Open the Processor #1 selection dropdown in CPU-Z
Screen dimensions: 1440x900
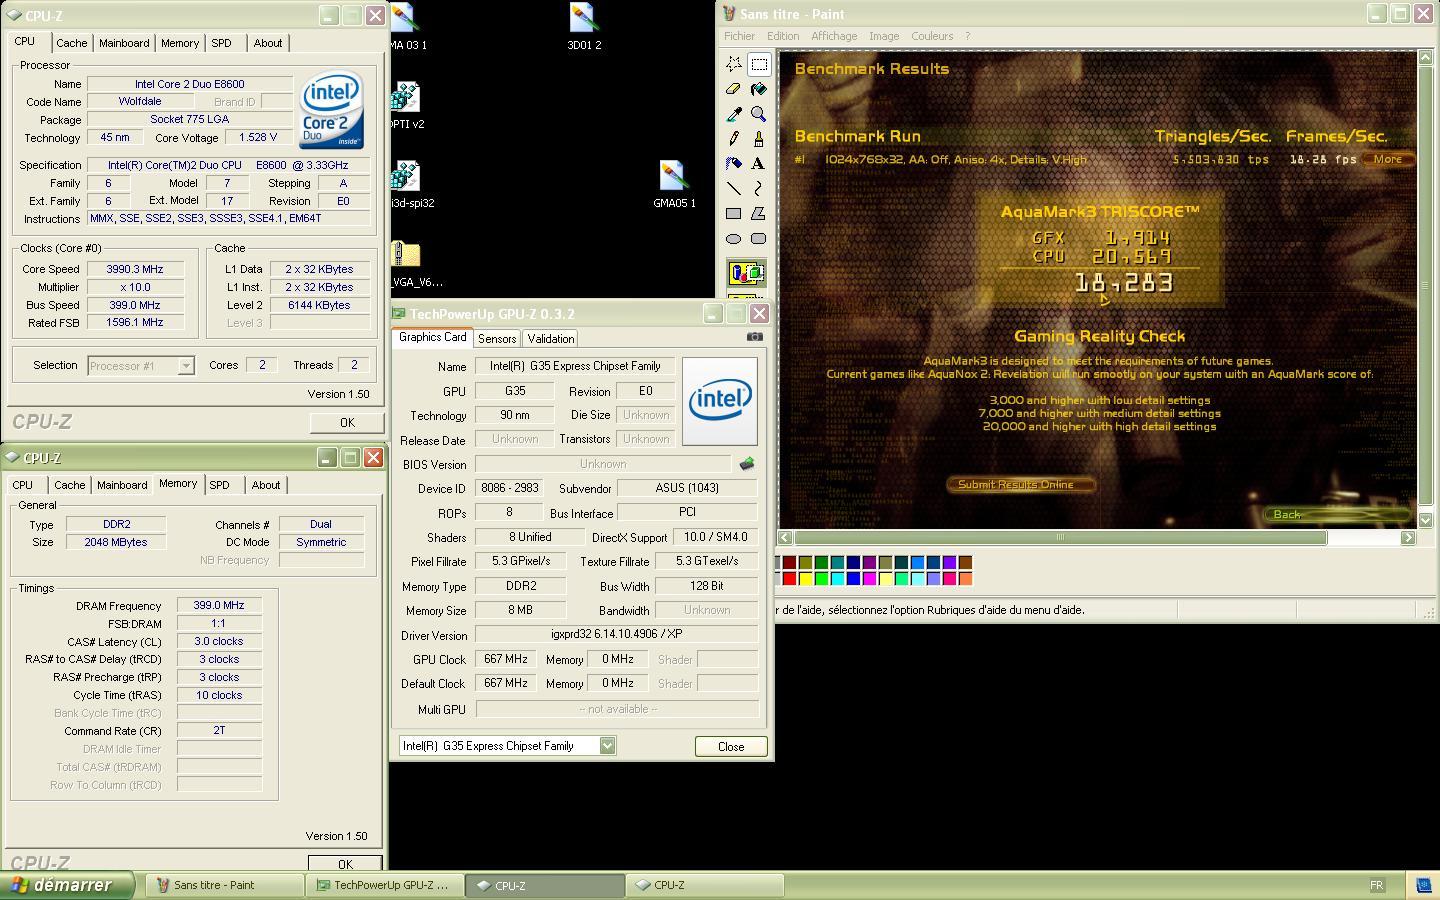(185, 366)
